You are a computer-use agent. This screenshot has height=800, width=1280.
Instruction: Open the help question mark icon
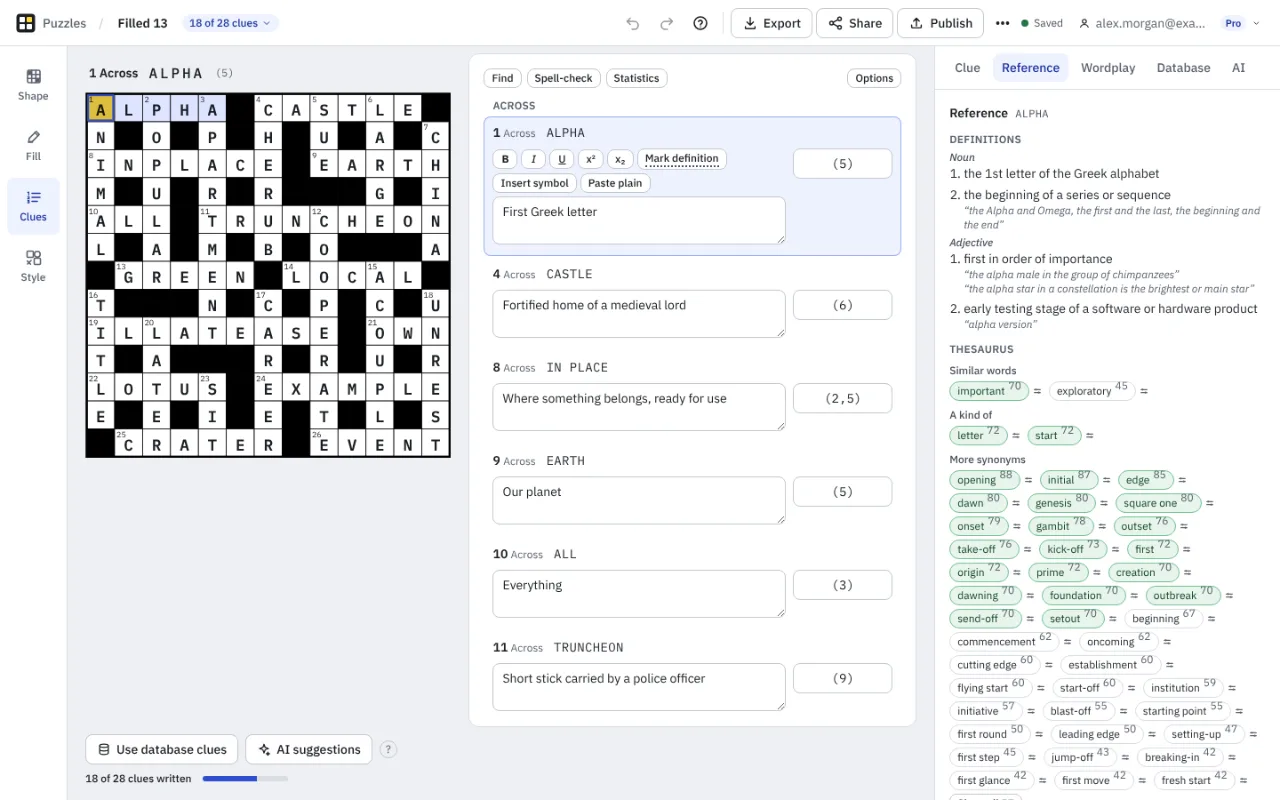point(700,23)
